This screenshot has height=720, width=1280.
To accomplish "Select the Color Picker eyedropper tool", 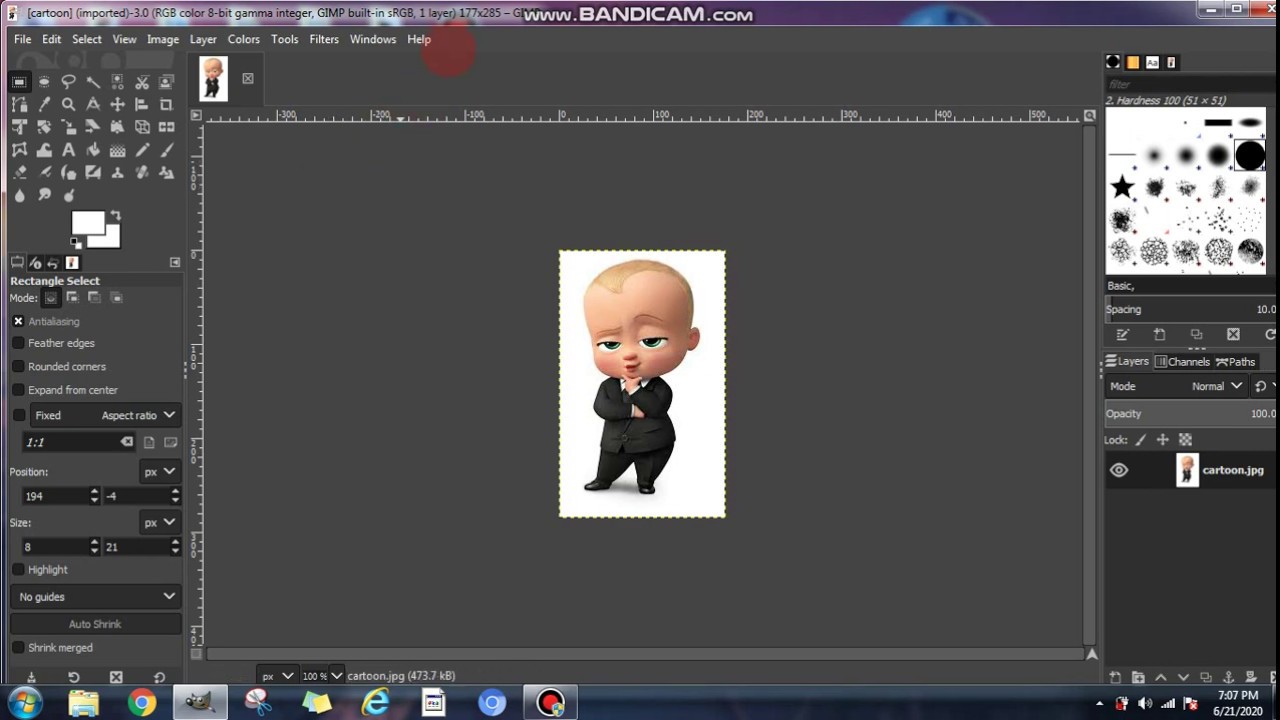I will 44,104.
